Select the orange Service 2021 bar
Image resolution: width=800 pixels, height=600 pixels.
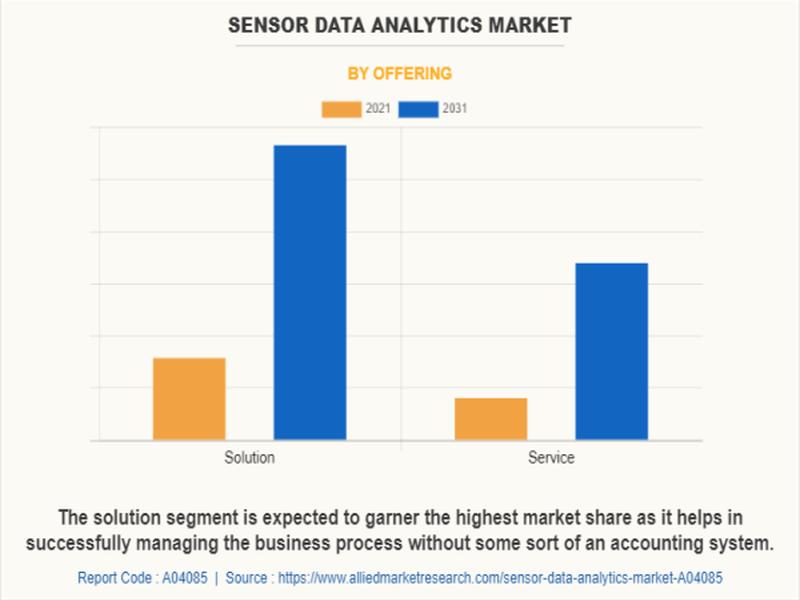coord(491,419)
